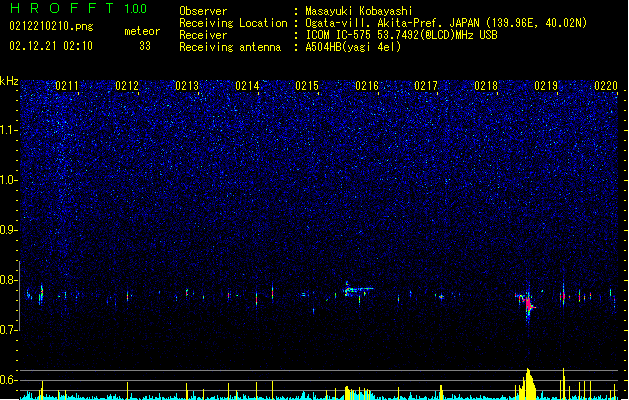This screenshot has height=400, width=629.
Task: Click the 0213 time marker
Action: click(187, 86)
